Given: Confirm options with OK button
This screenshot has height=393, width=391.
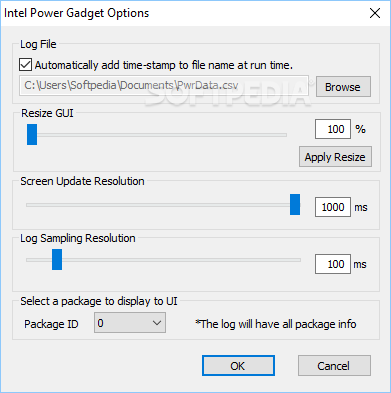Looking at the screenshot, I should click(x=238, y=366).
